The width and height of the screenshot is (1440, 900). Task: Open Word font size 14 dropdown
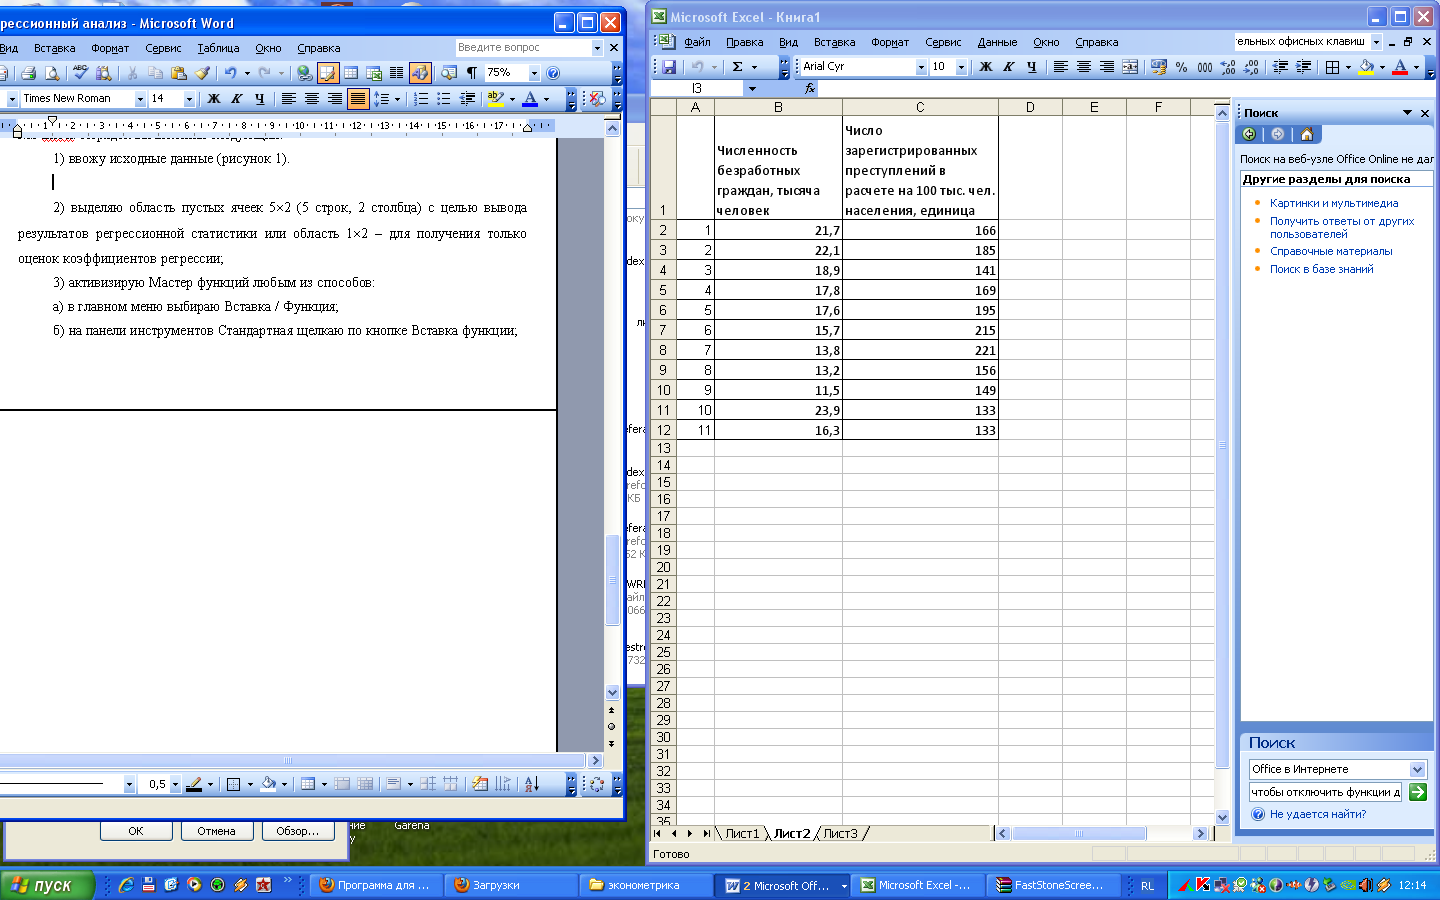189,99
